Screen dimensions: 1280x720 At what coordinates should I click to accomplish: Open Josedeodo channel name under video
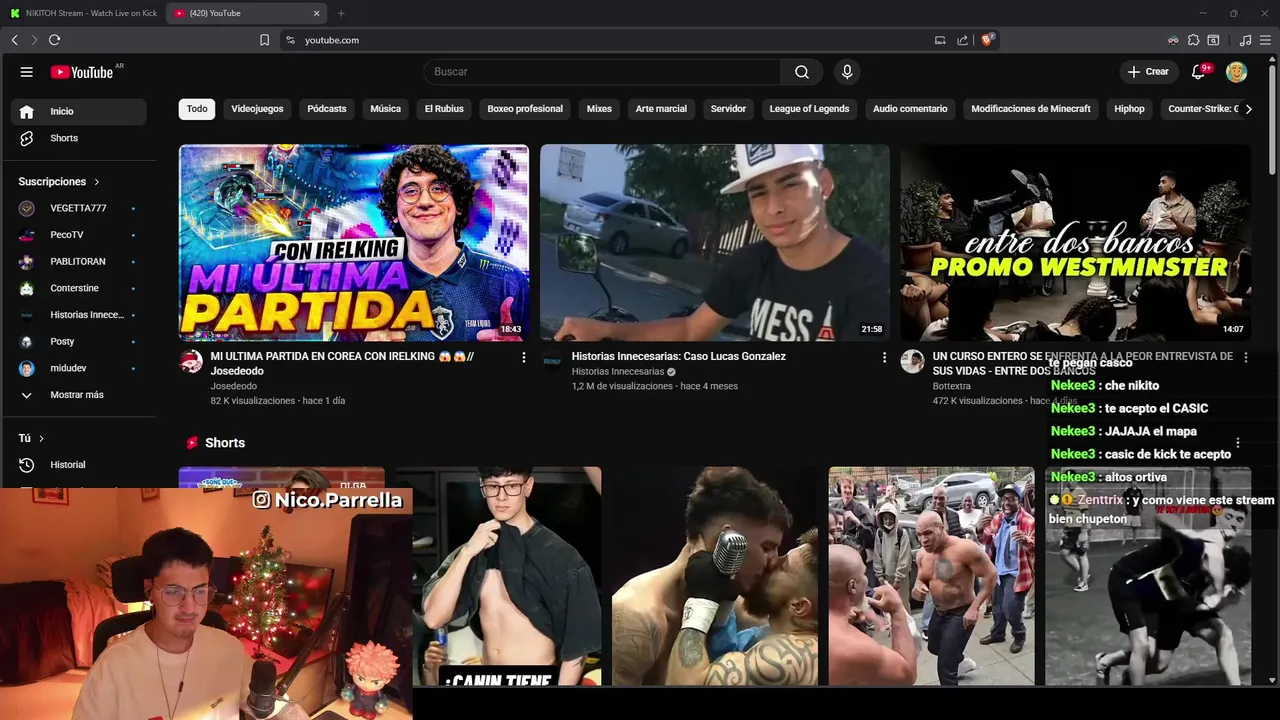(x=234, y=386)
